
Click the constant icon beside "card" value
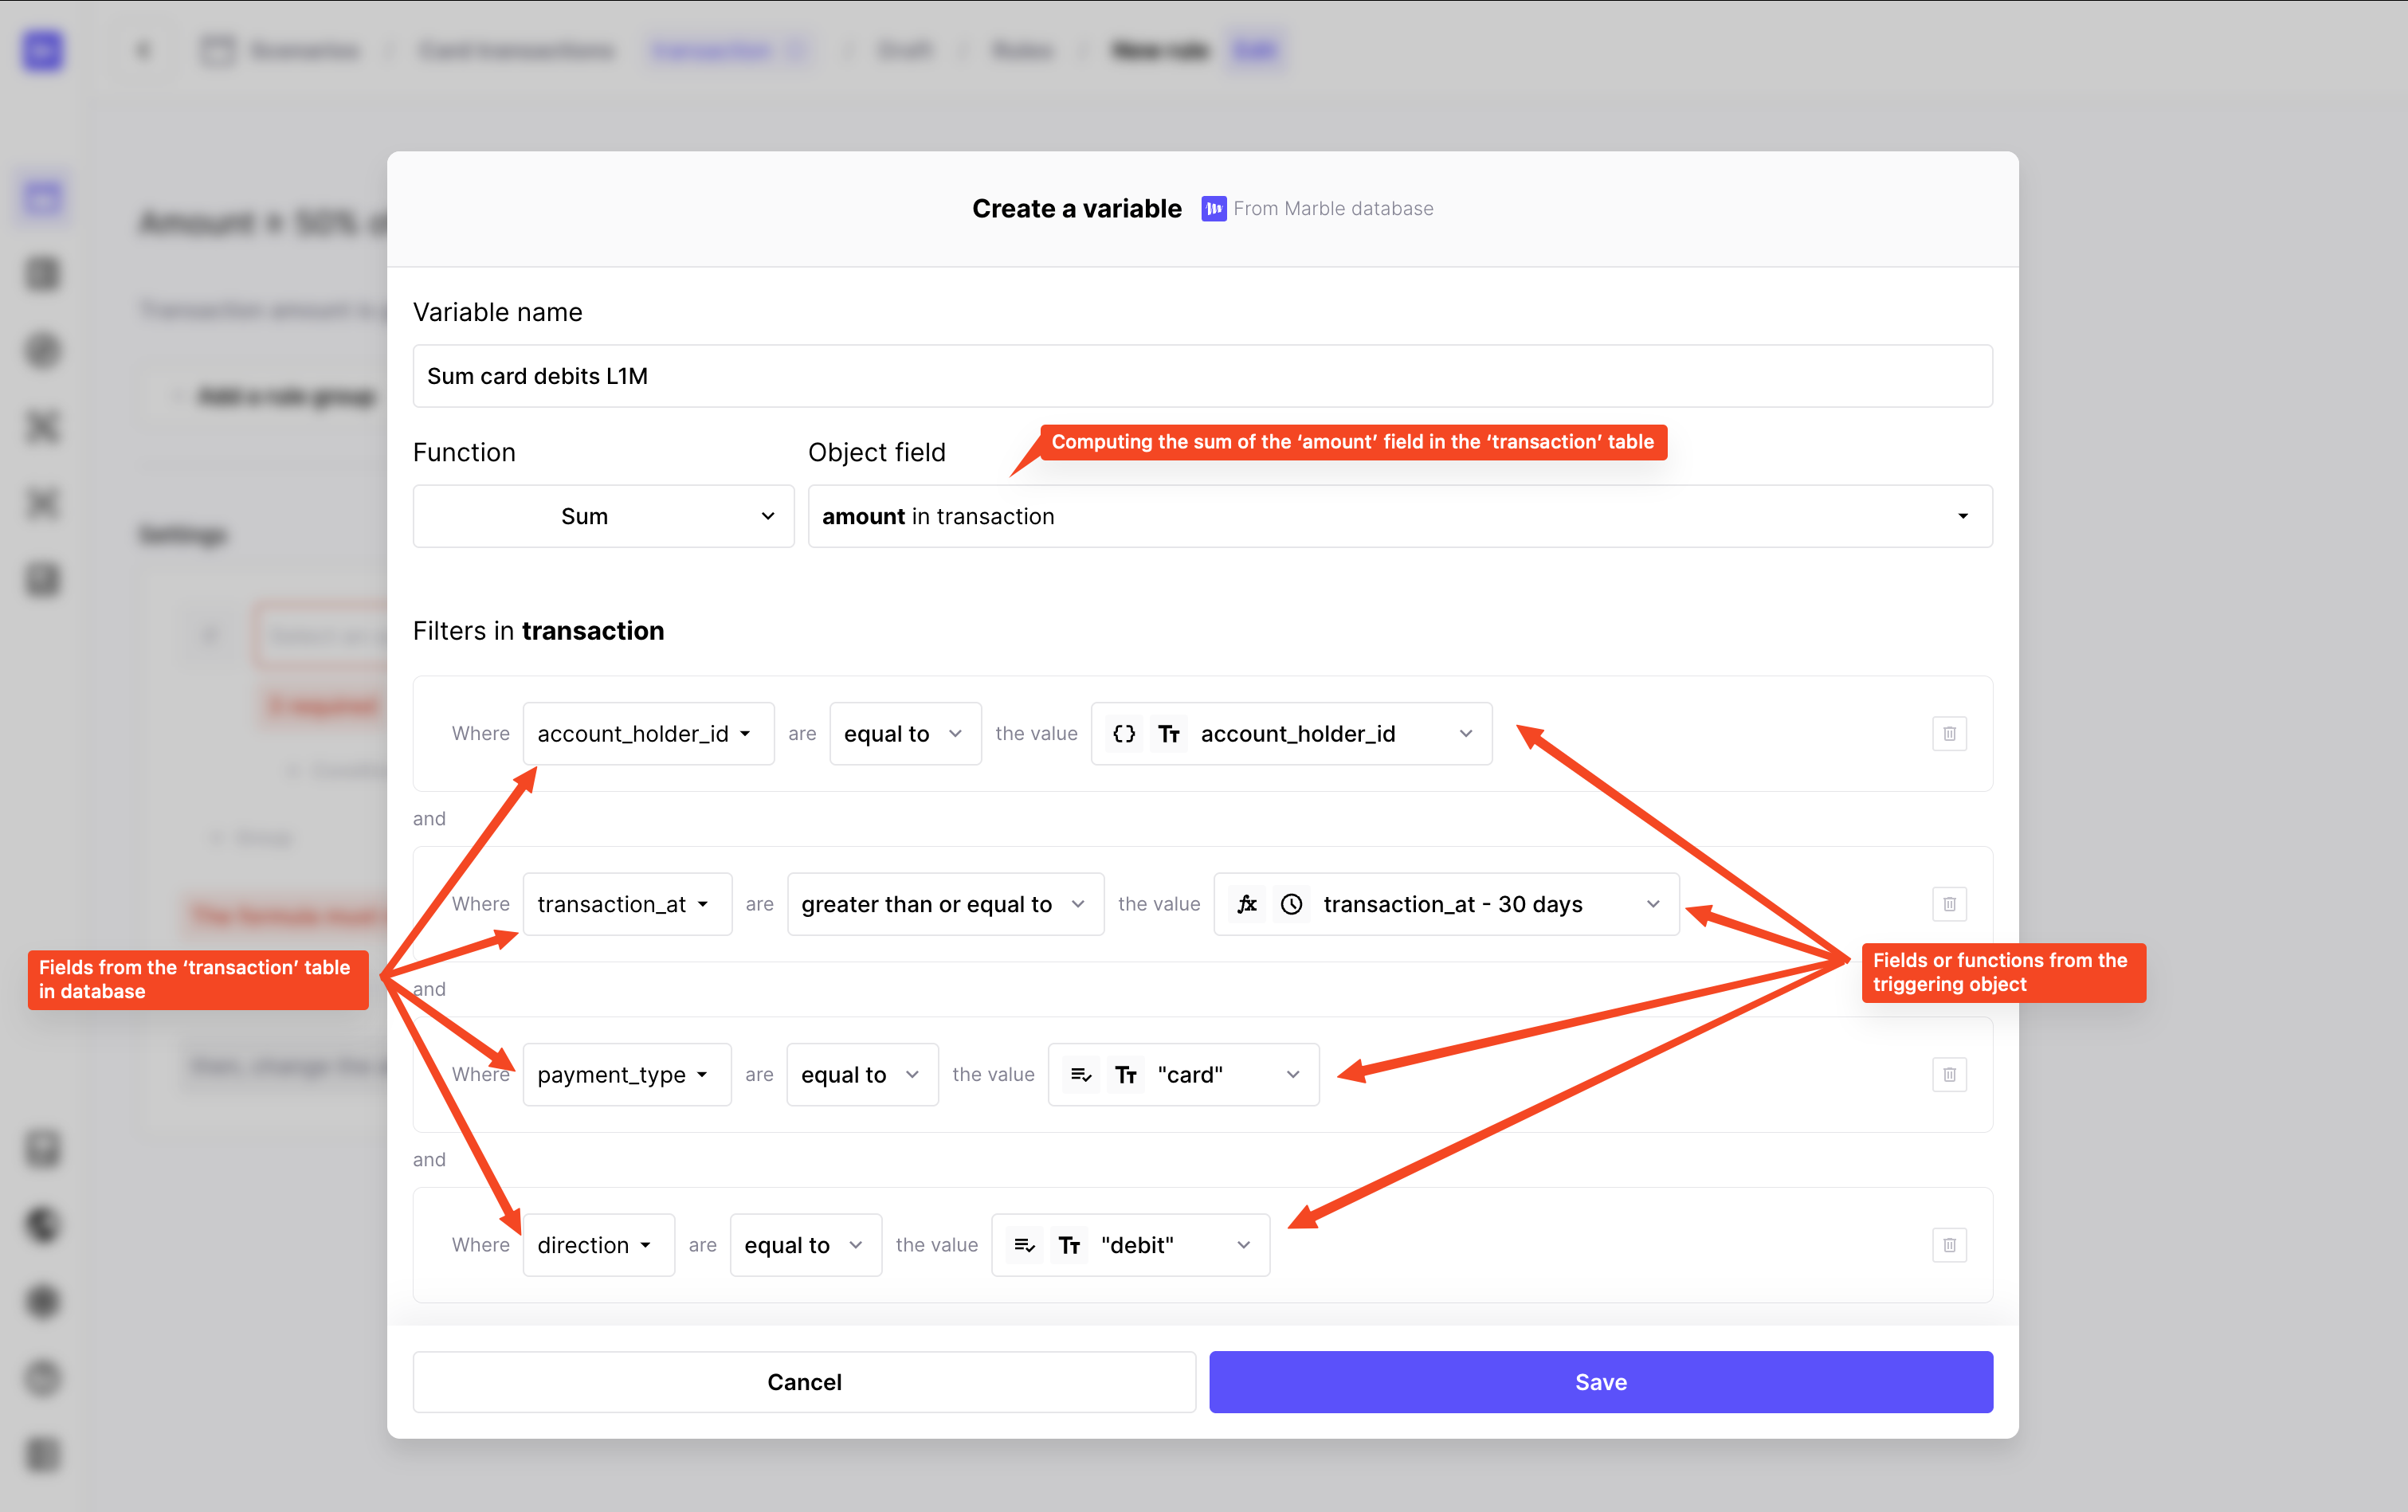point(1080,1075)
